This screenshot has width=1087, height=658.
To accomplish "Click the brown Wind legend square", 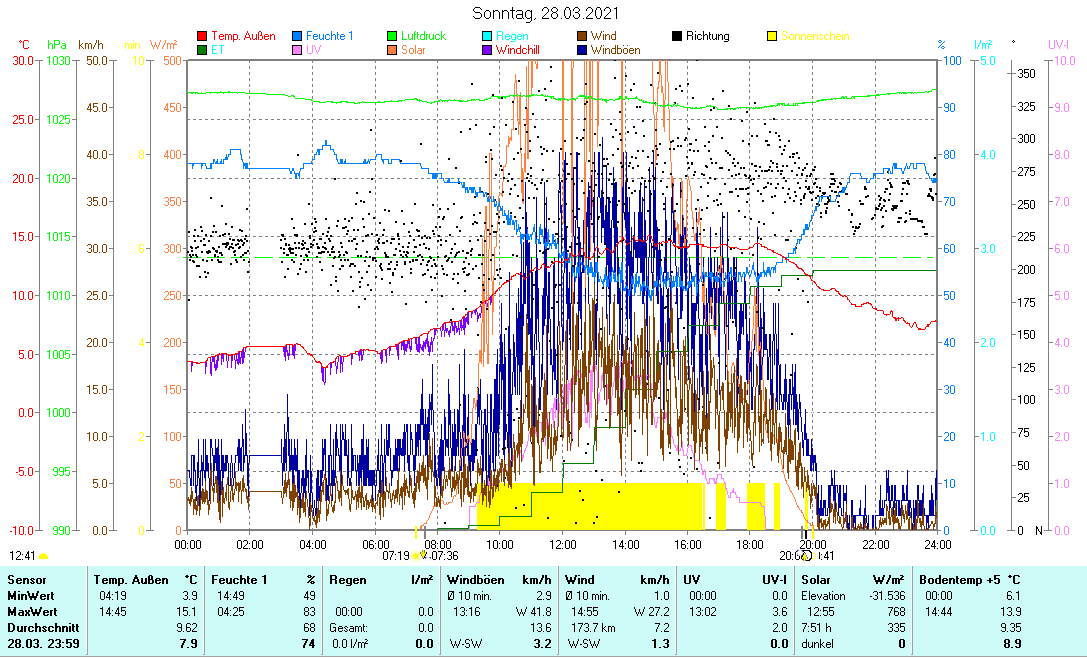I will coord(582,36).
